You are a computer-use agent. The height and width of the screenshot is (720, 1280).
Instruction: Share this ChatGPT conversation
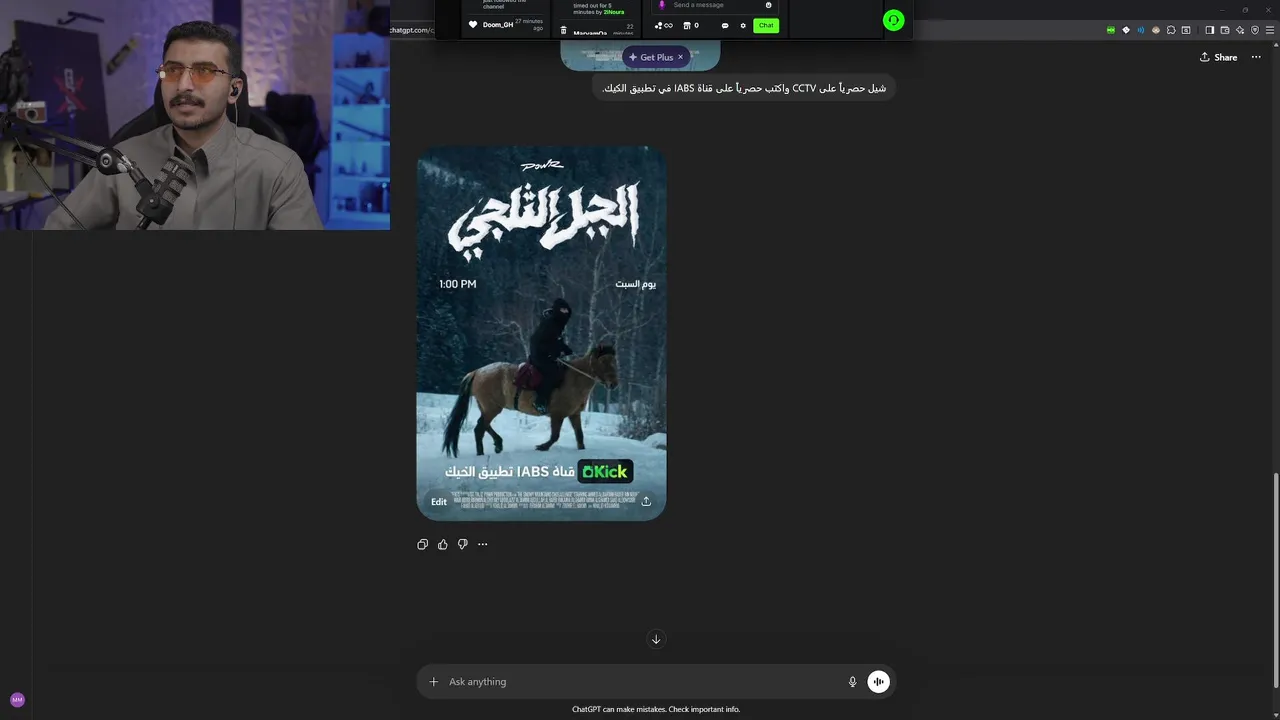1219,57
